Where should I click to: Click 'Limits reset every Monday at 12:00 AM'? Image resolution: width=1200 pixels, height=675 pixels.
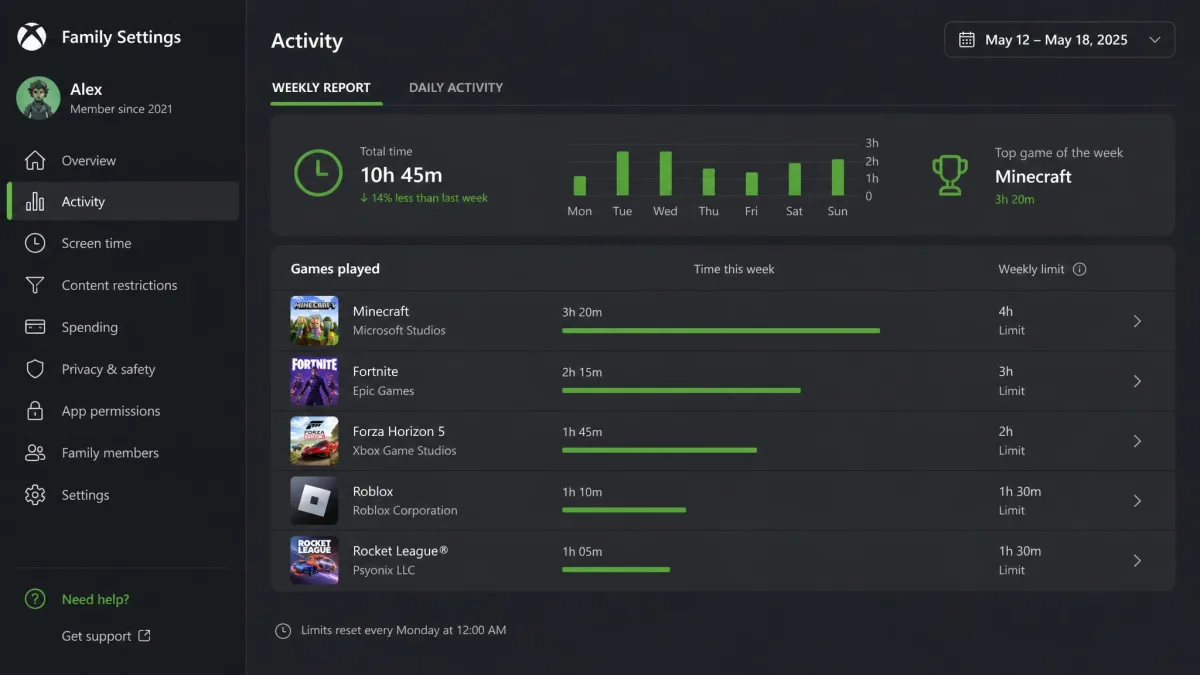click(404, 630)
